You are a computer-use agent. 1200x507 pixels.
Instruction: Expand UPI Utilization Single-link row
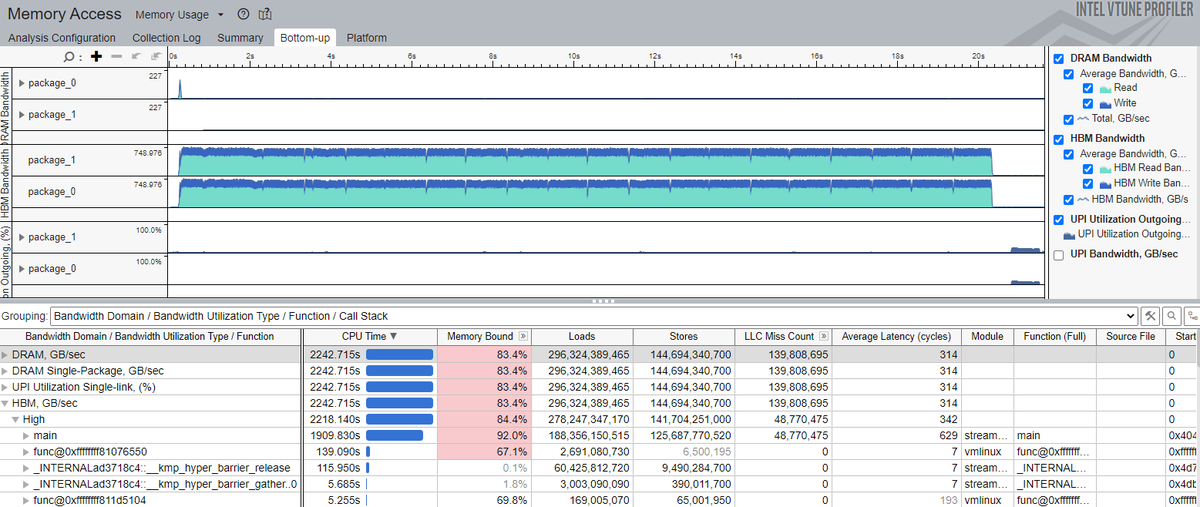(x=5, y=387)
